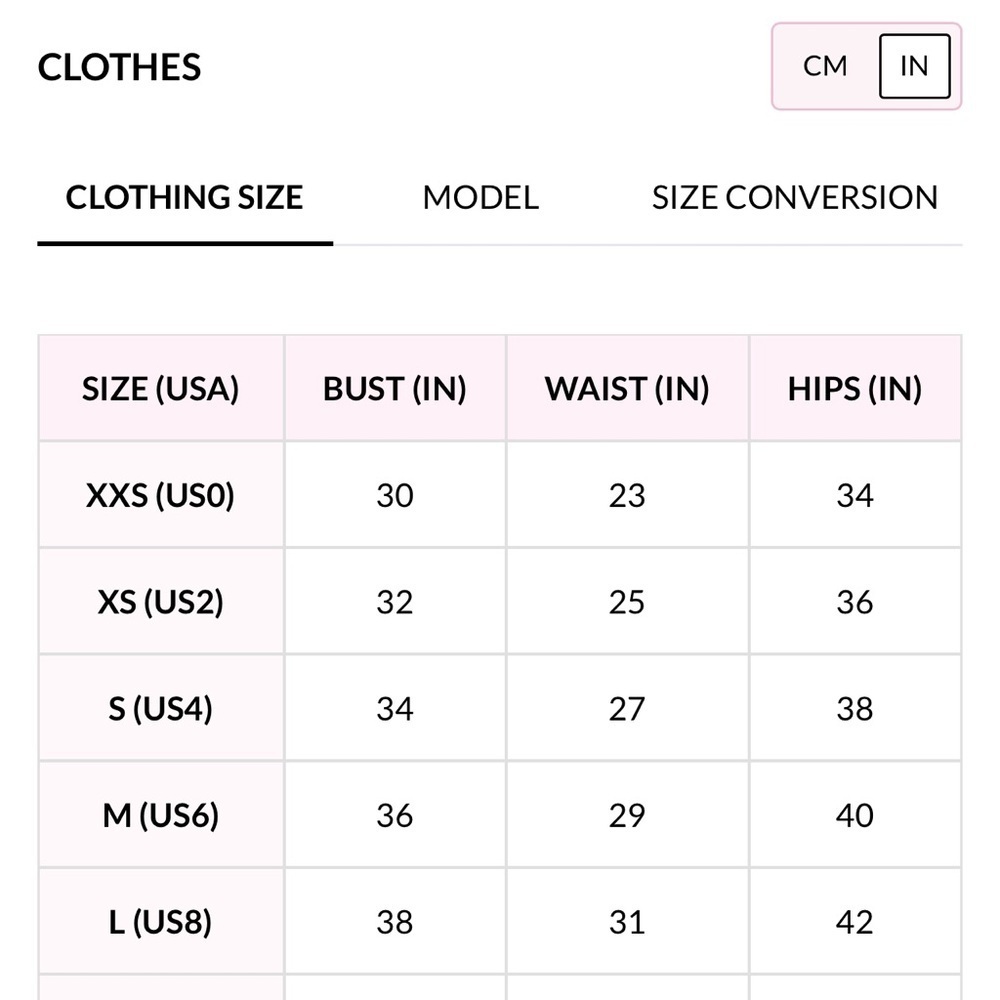This screenshot has width=1000, height=1000.
Task: Click the Bust (IN) column header
Action: [395, 389]
